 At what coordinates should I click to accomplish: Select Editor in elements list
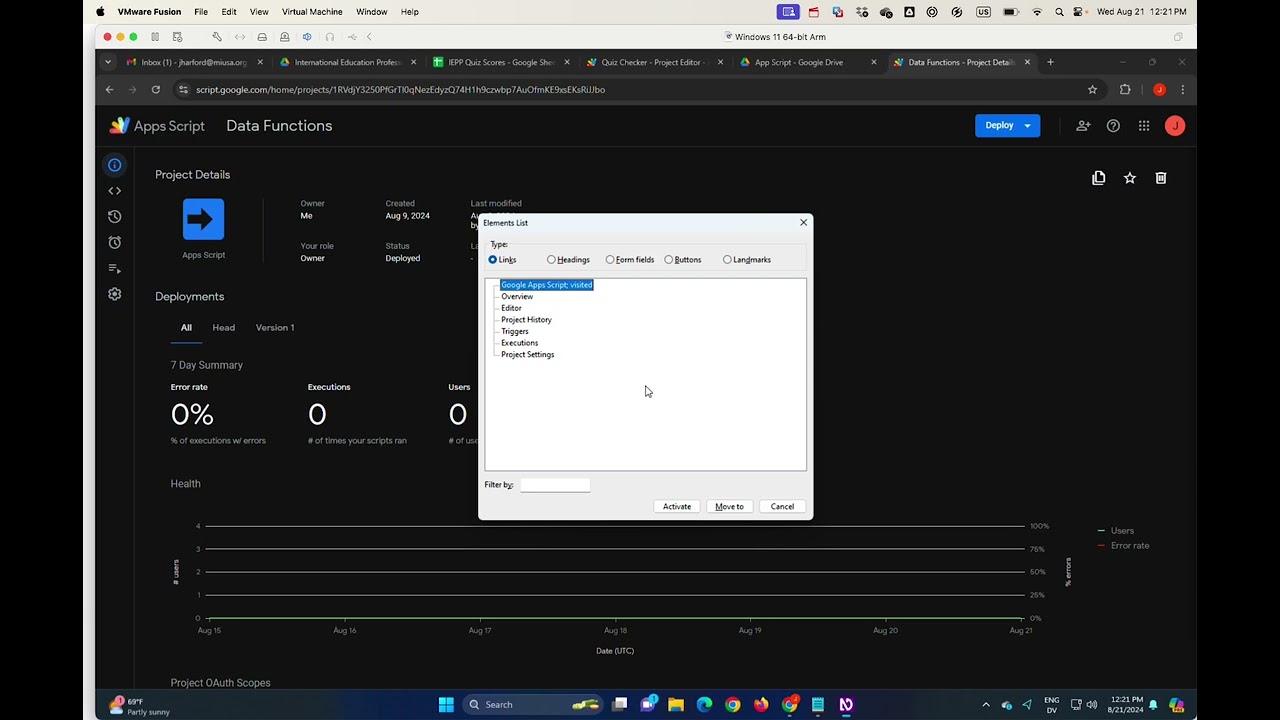coord(511,308)
